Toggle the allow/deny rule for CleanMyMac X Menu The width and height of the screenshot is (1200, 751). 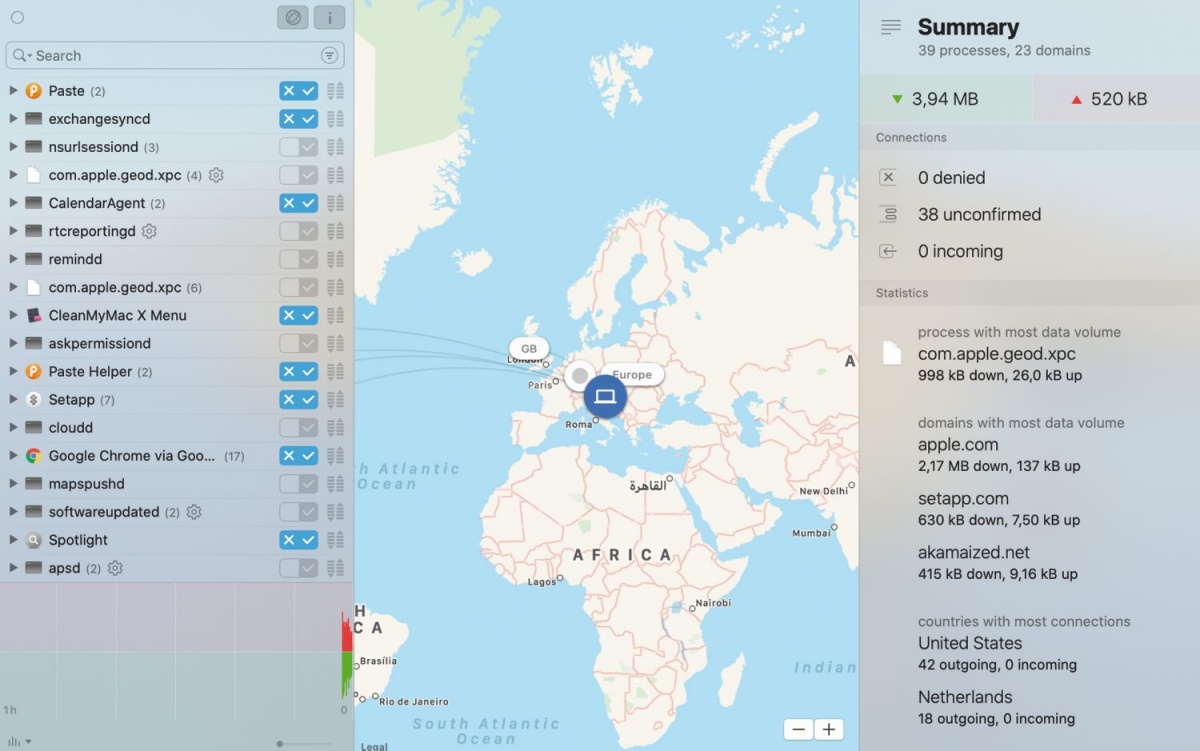pos(299,315)
